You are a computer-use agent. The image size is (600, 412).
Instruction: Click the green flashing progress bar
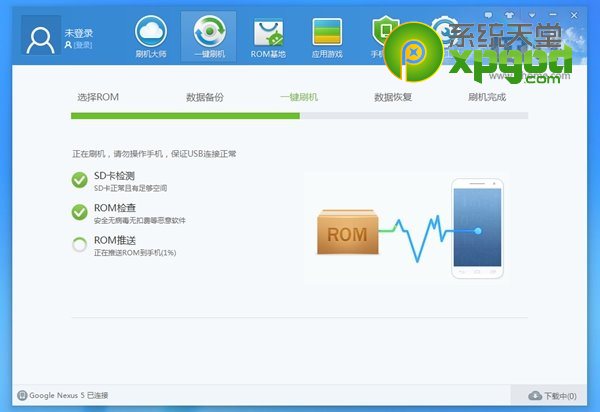[x=185, y=116]
